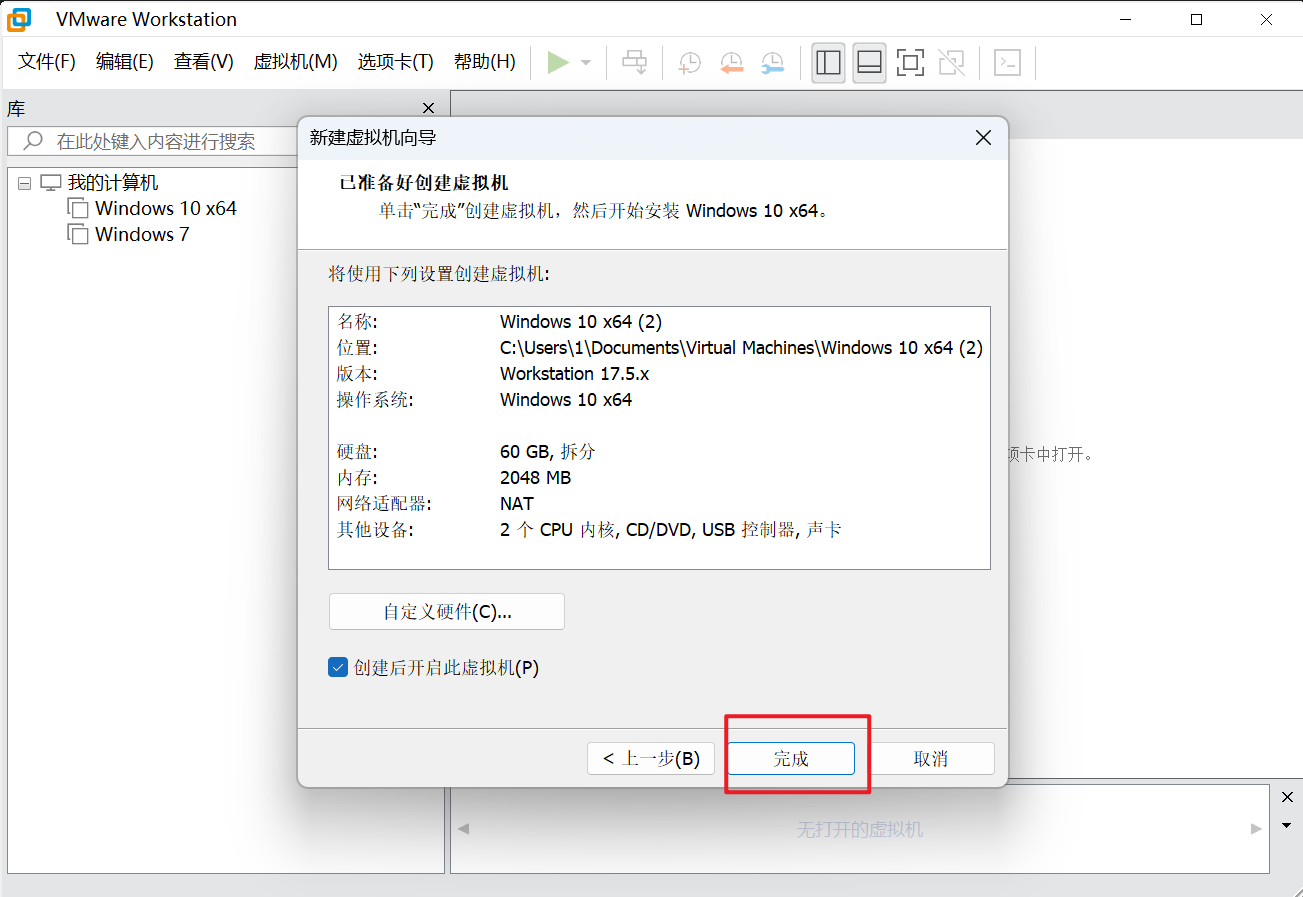Click the thumbnail bar left scroll arrow
This screenshot has height=897, width=1303.
click(463, 829)
